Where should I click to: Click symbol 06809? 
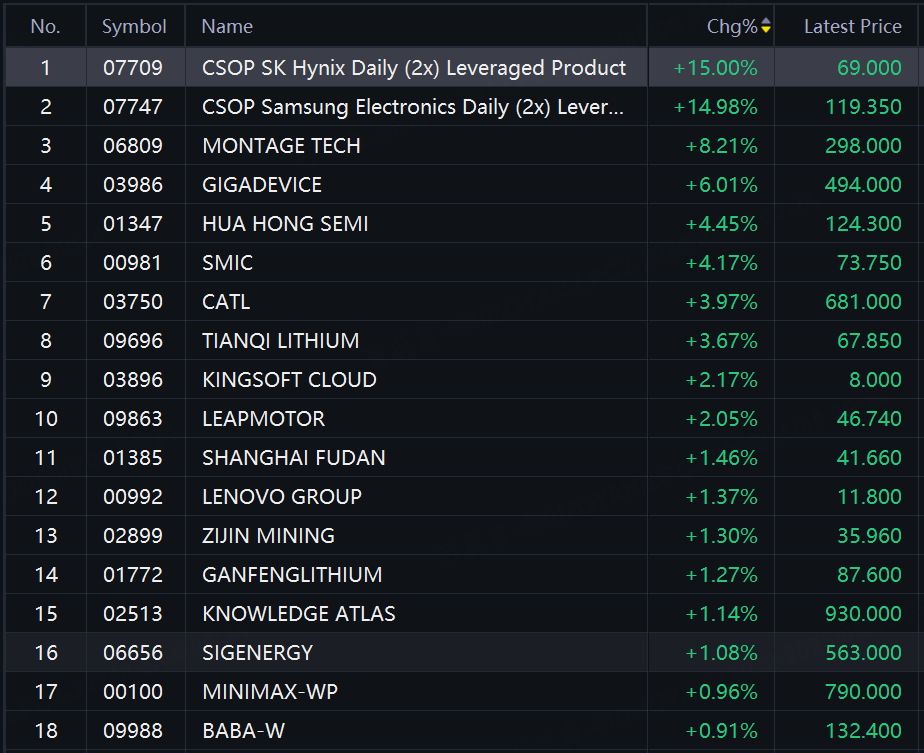133,146
